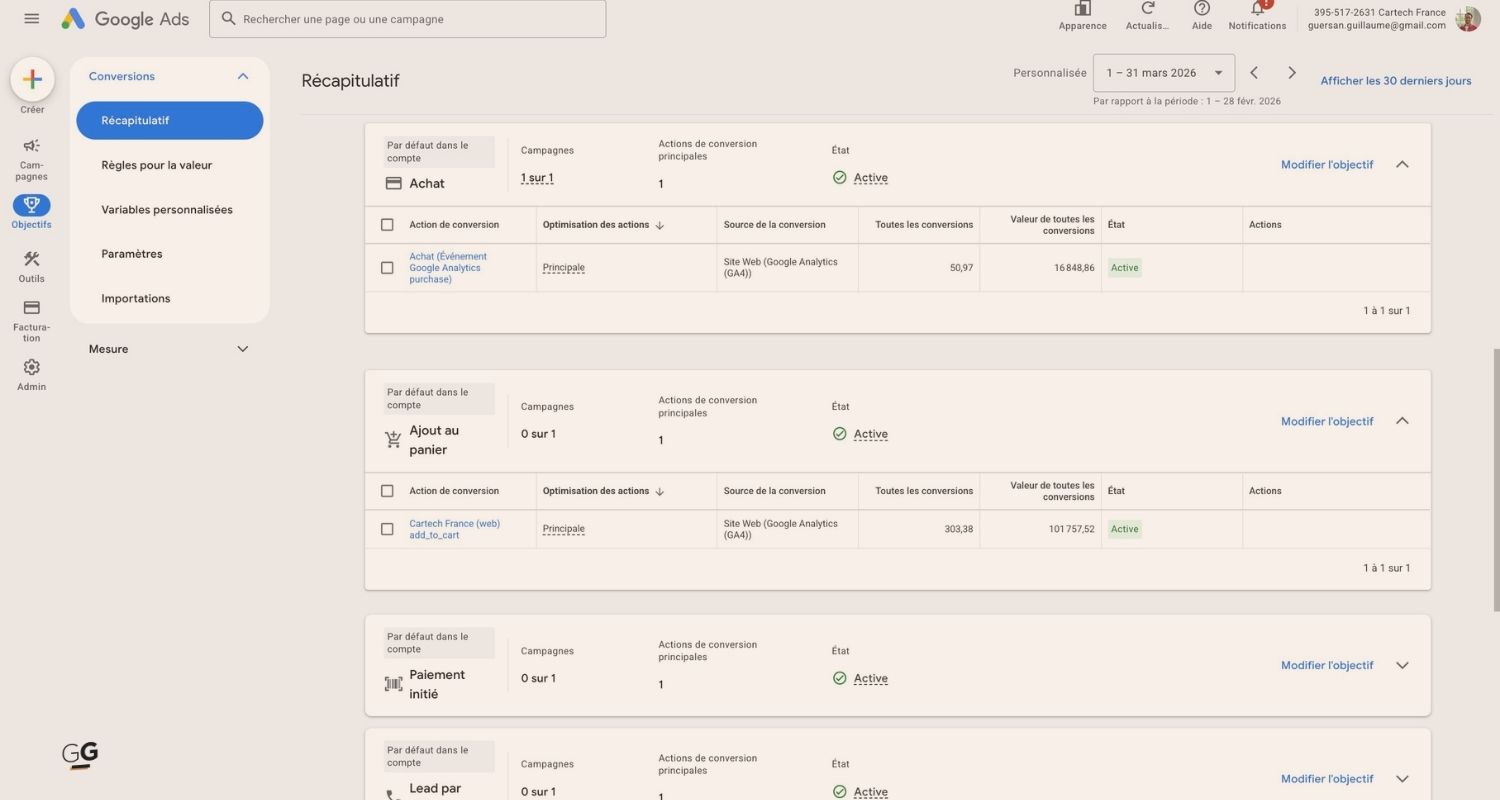
Task: Expand the Paiement initié objective card
Action: pyautogui.click(x=1402, y=664)
